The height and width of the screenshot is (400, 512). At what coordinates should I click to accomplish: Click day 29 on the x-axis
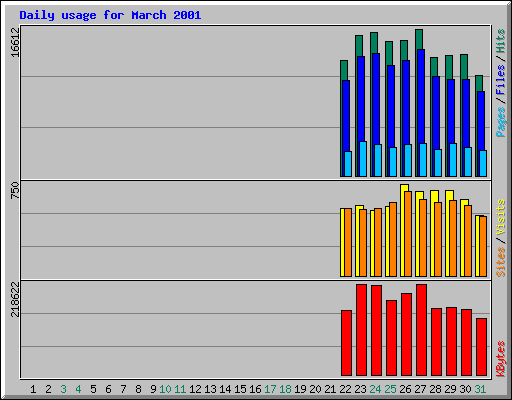click(x=451, y=389)
